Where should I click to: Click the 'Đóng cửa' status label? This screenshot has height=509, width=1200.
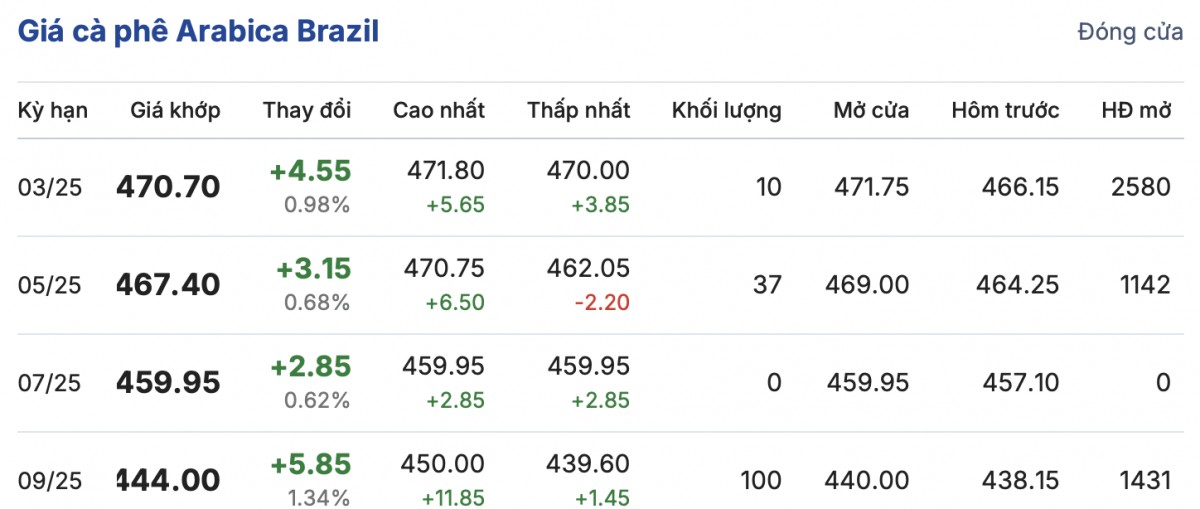tap(1130, 32)
